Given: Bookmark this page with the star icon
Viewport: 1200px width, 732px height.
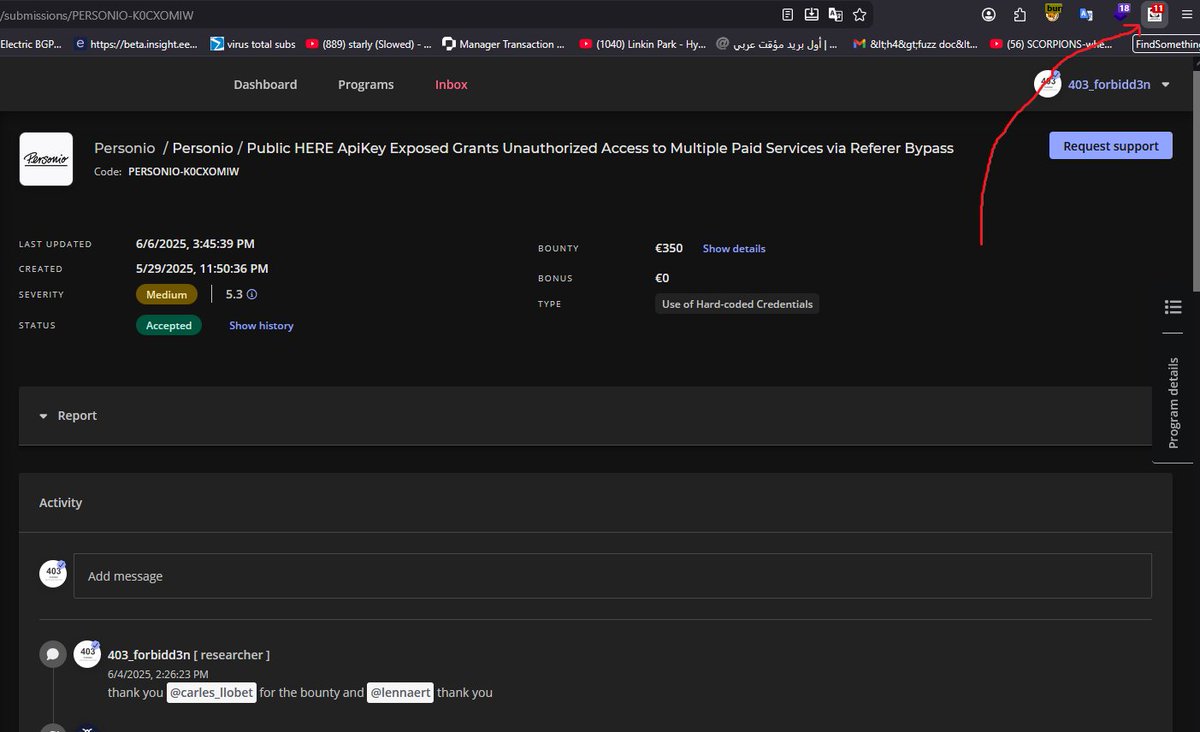Looking at the screenshot, I should click(x=859, y=14).
